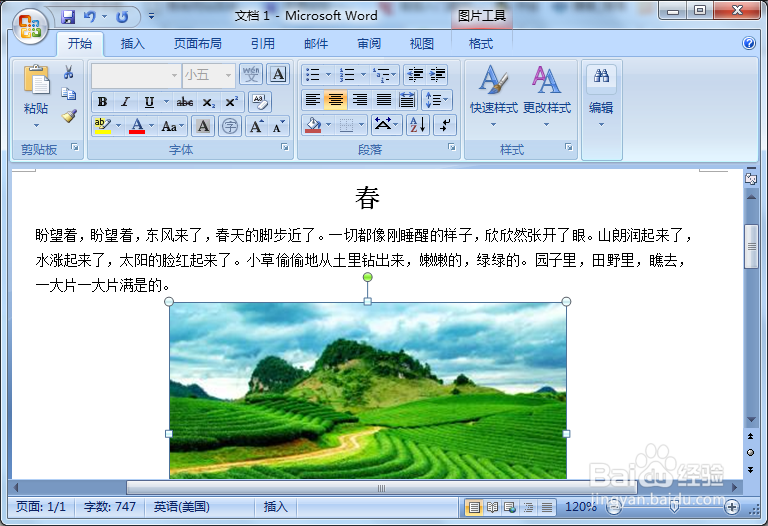
Task: Open numbered list dropdown
Action: [363, 74]
